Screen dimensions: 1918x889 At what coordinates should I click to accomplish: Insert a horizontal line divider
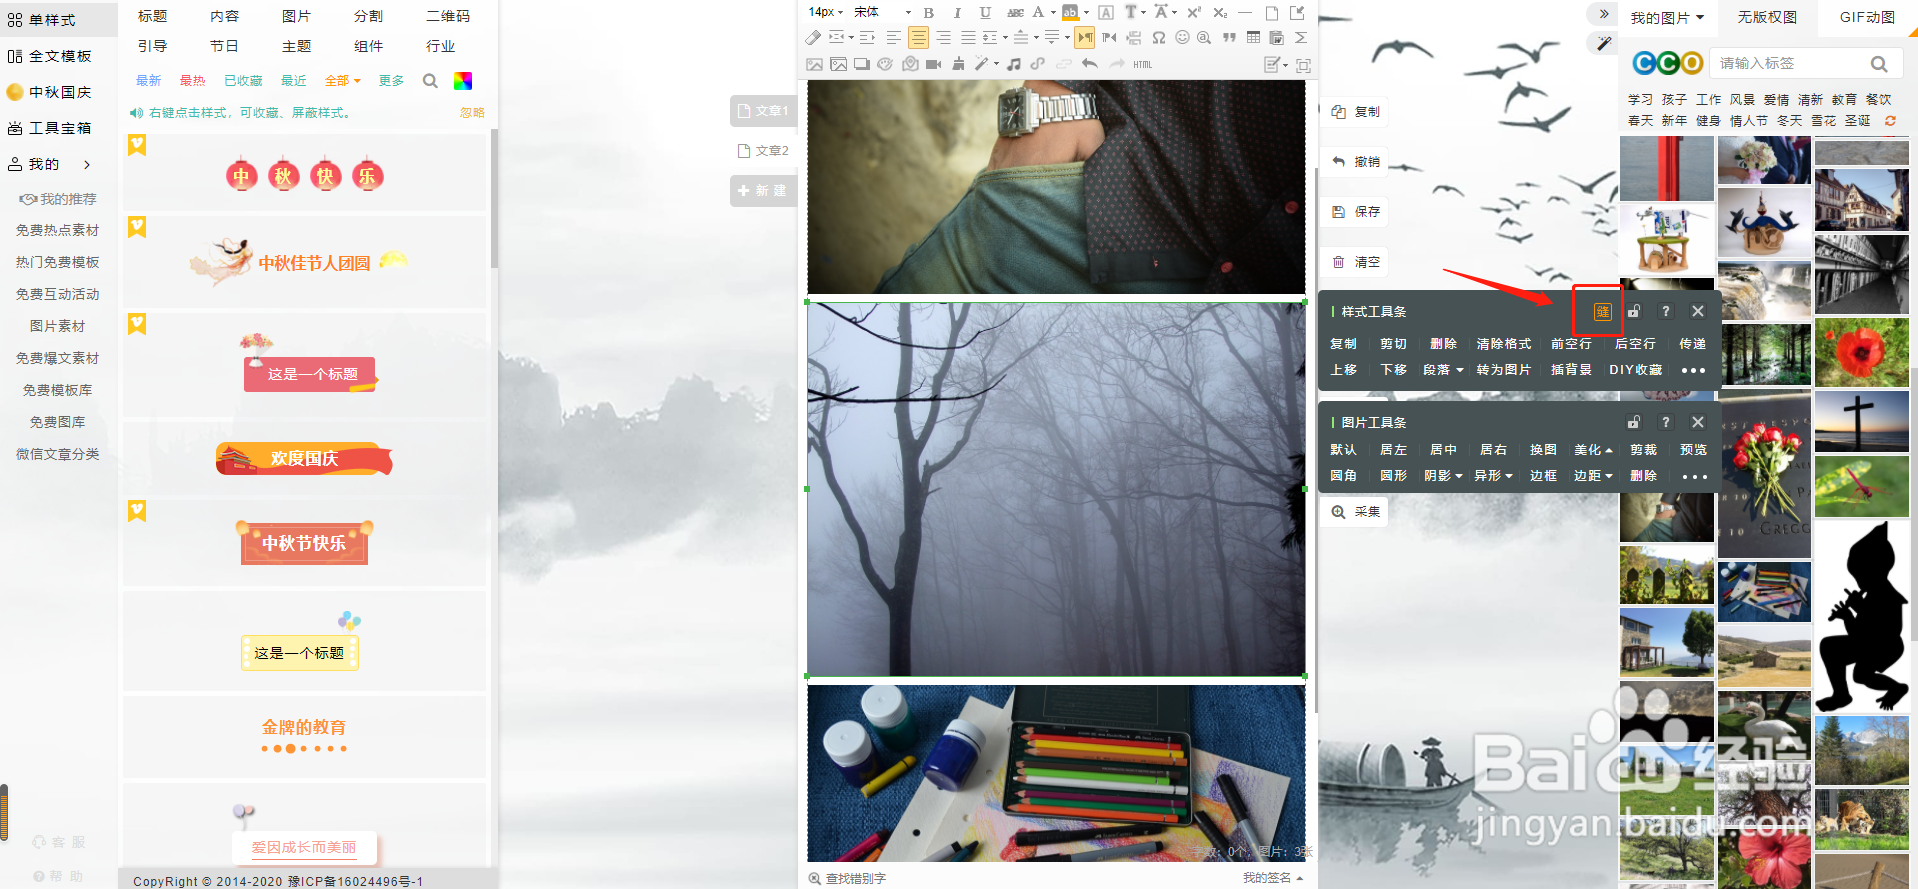(1244, 12)
